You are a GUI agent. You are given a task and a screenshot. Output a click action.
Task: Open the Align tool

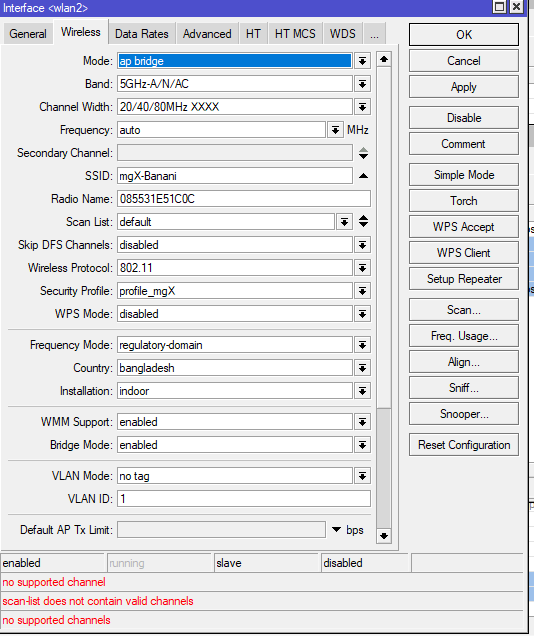463,362
